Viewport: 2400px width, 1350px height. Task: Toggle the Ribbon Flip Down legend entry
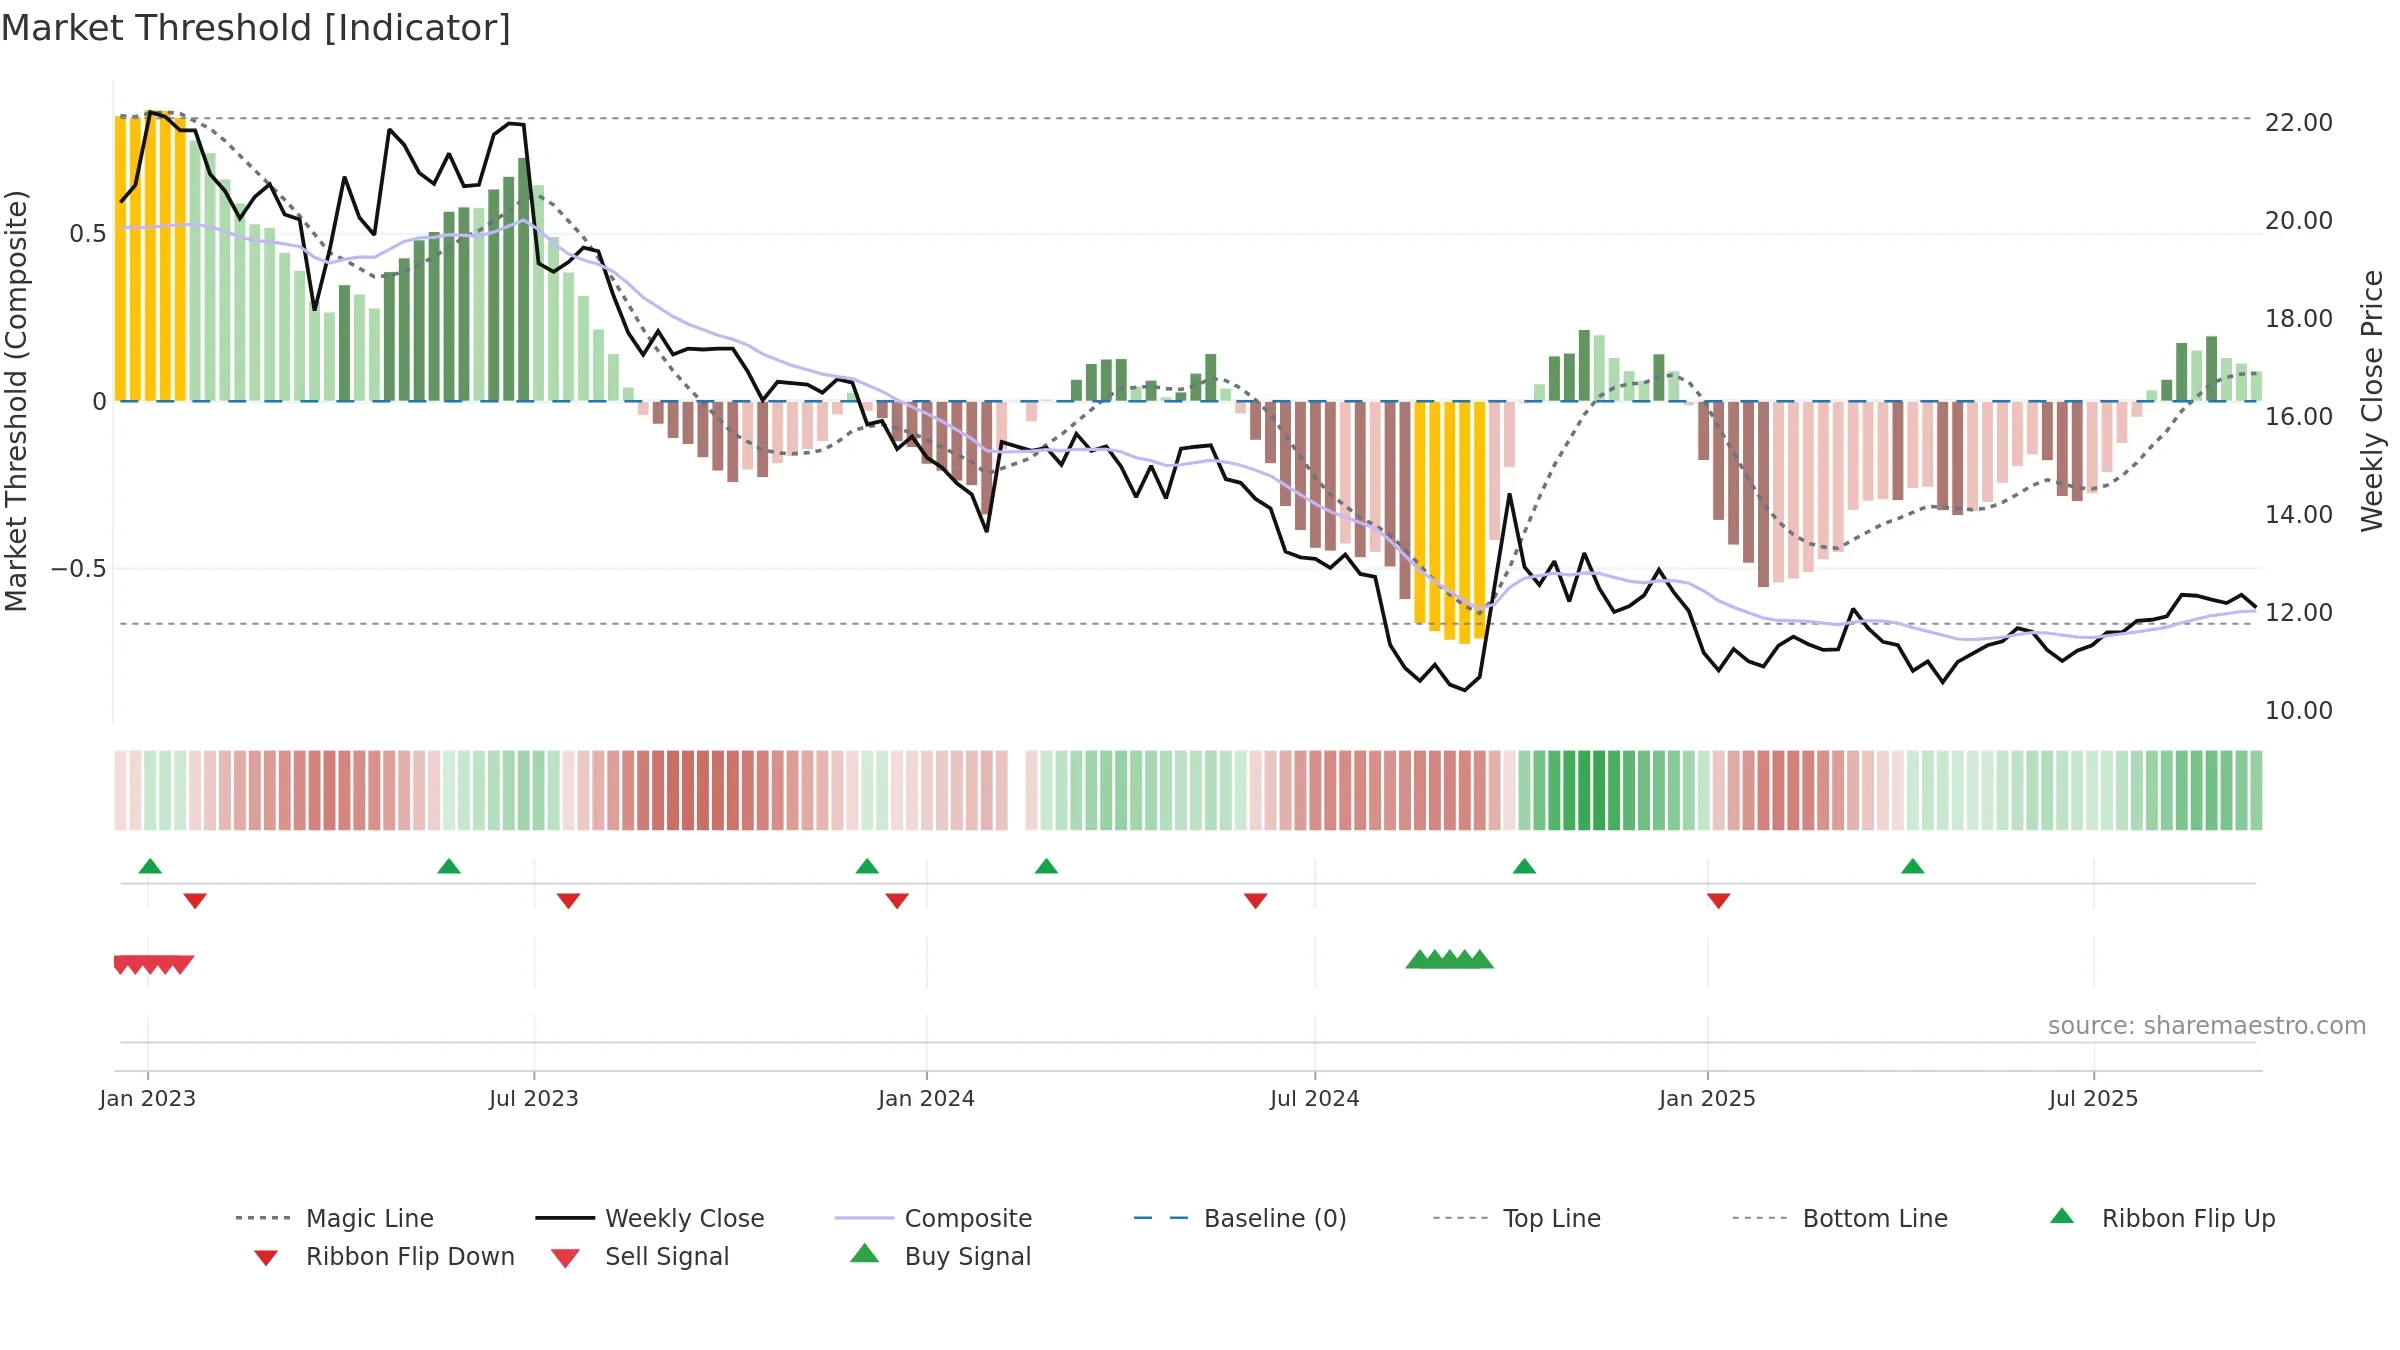tap(384, 1256)
